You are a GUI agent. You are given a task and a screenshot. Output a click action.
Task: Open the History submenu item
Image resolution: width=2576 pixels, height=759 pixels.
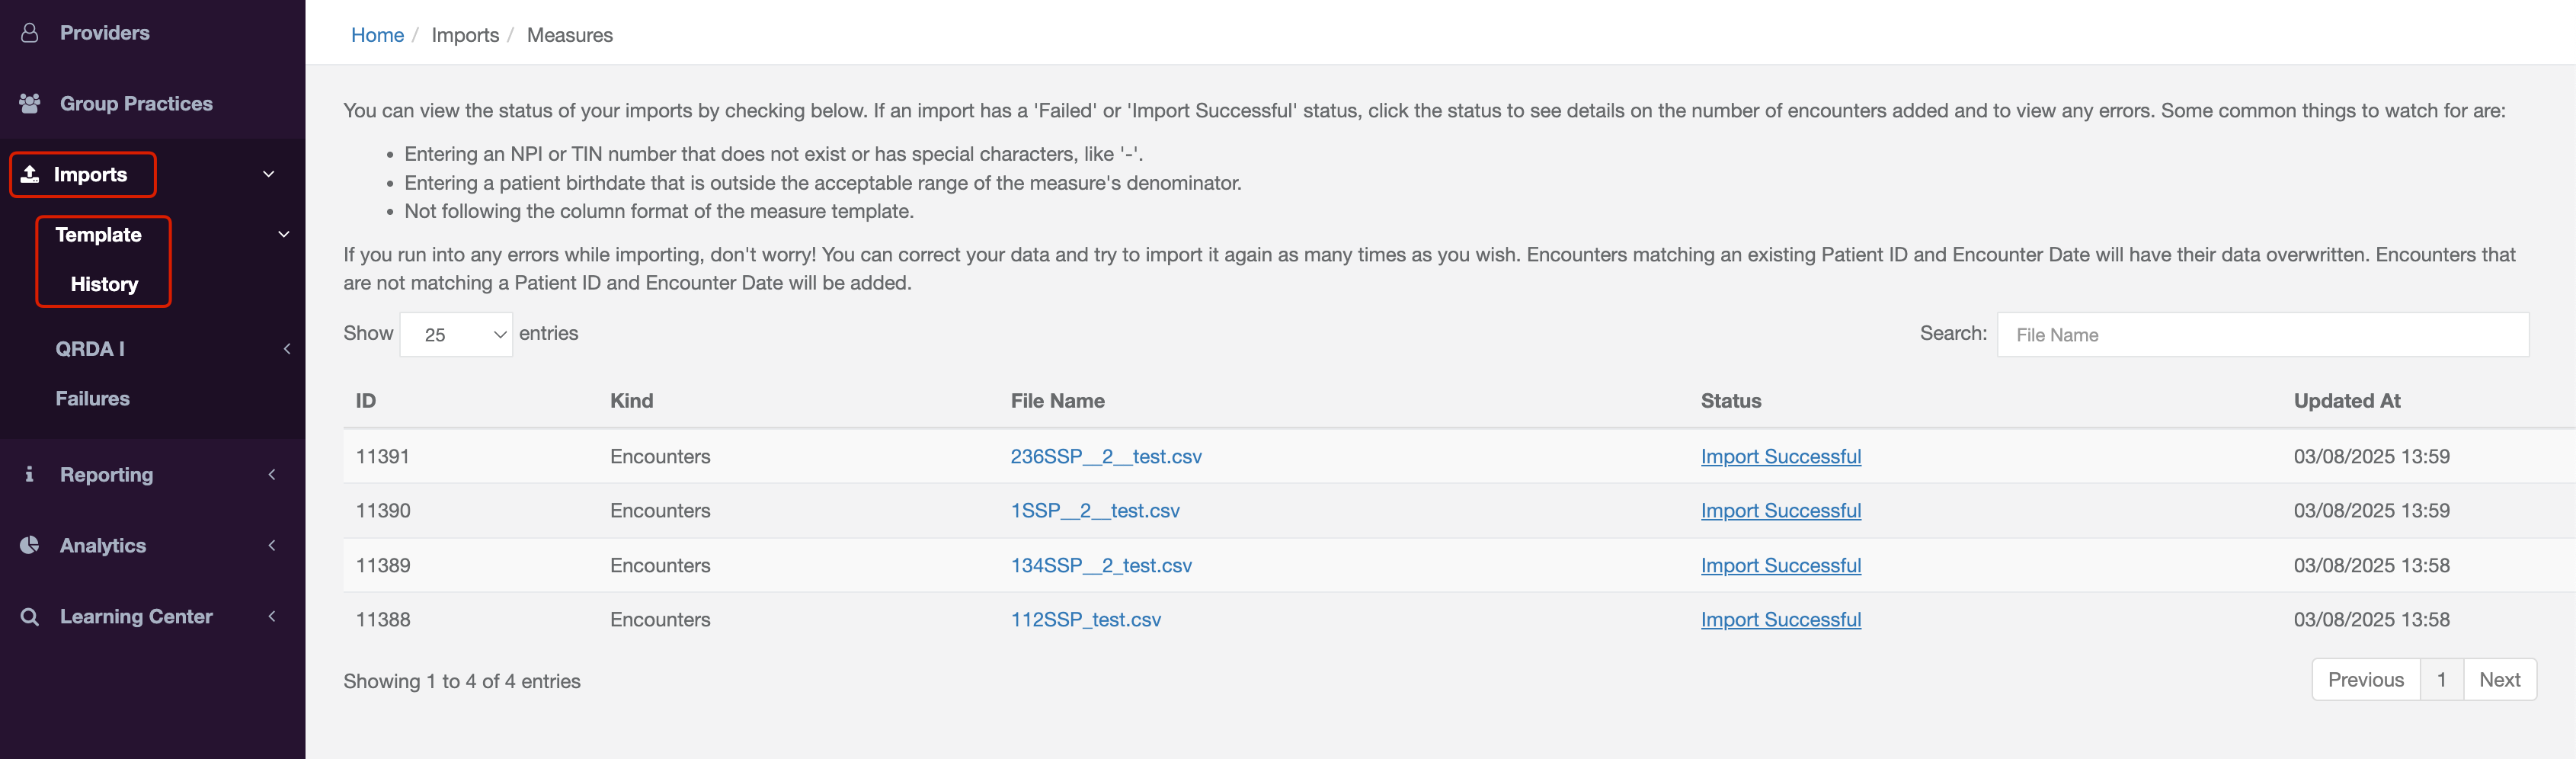(104, 285)
